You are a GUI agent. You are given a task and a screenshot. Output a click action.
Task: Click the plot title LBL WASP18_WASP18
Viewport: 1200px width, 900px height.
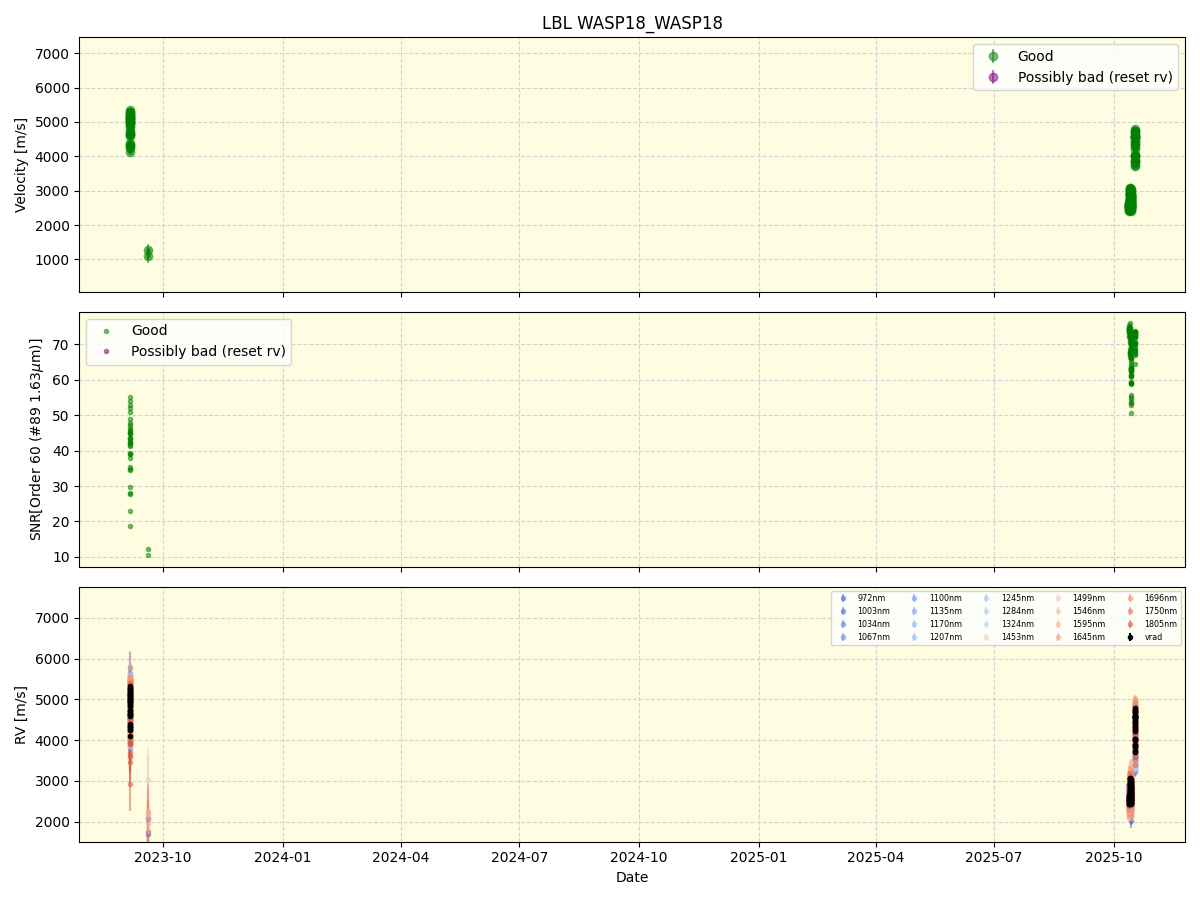[x=632, y=23]
